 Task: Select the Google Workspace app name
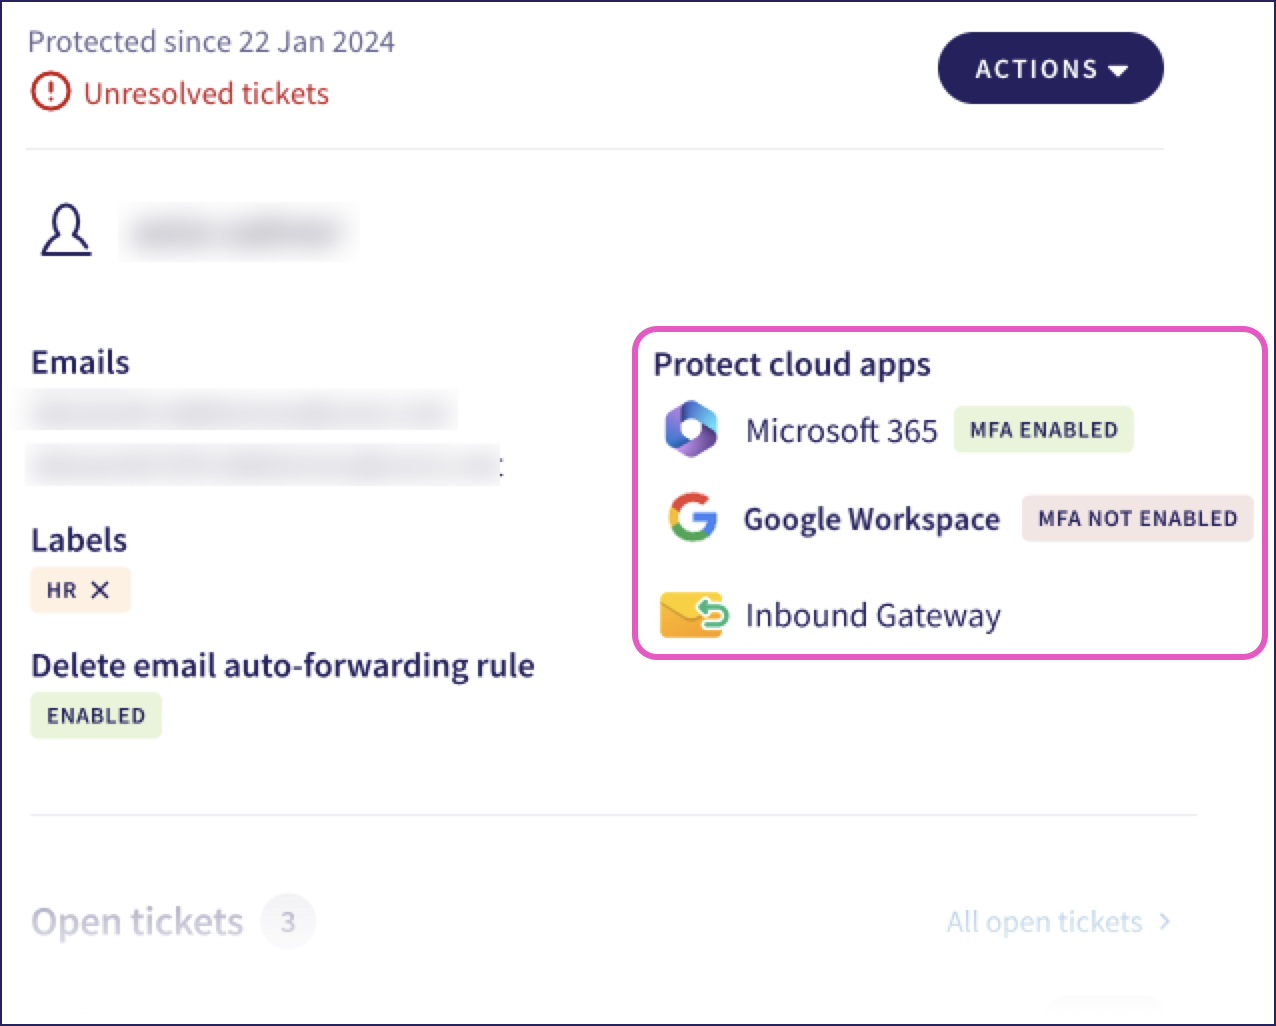pos(871,520)
